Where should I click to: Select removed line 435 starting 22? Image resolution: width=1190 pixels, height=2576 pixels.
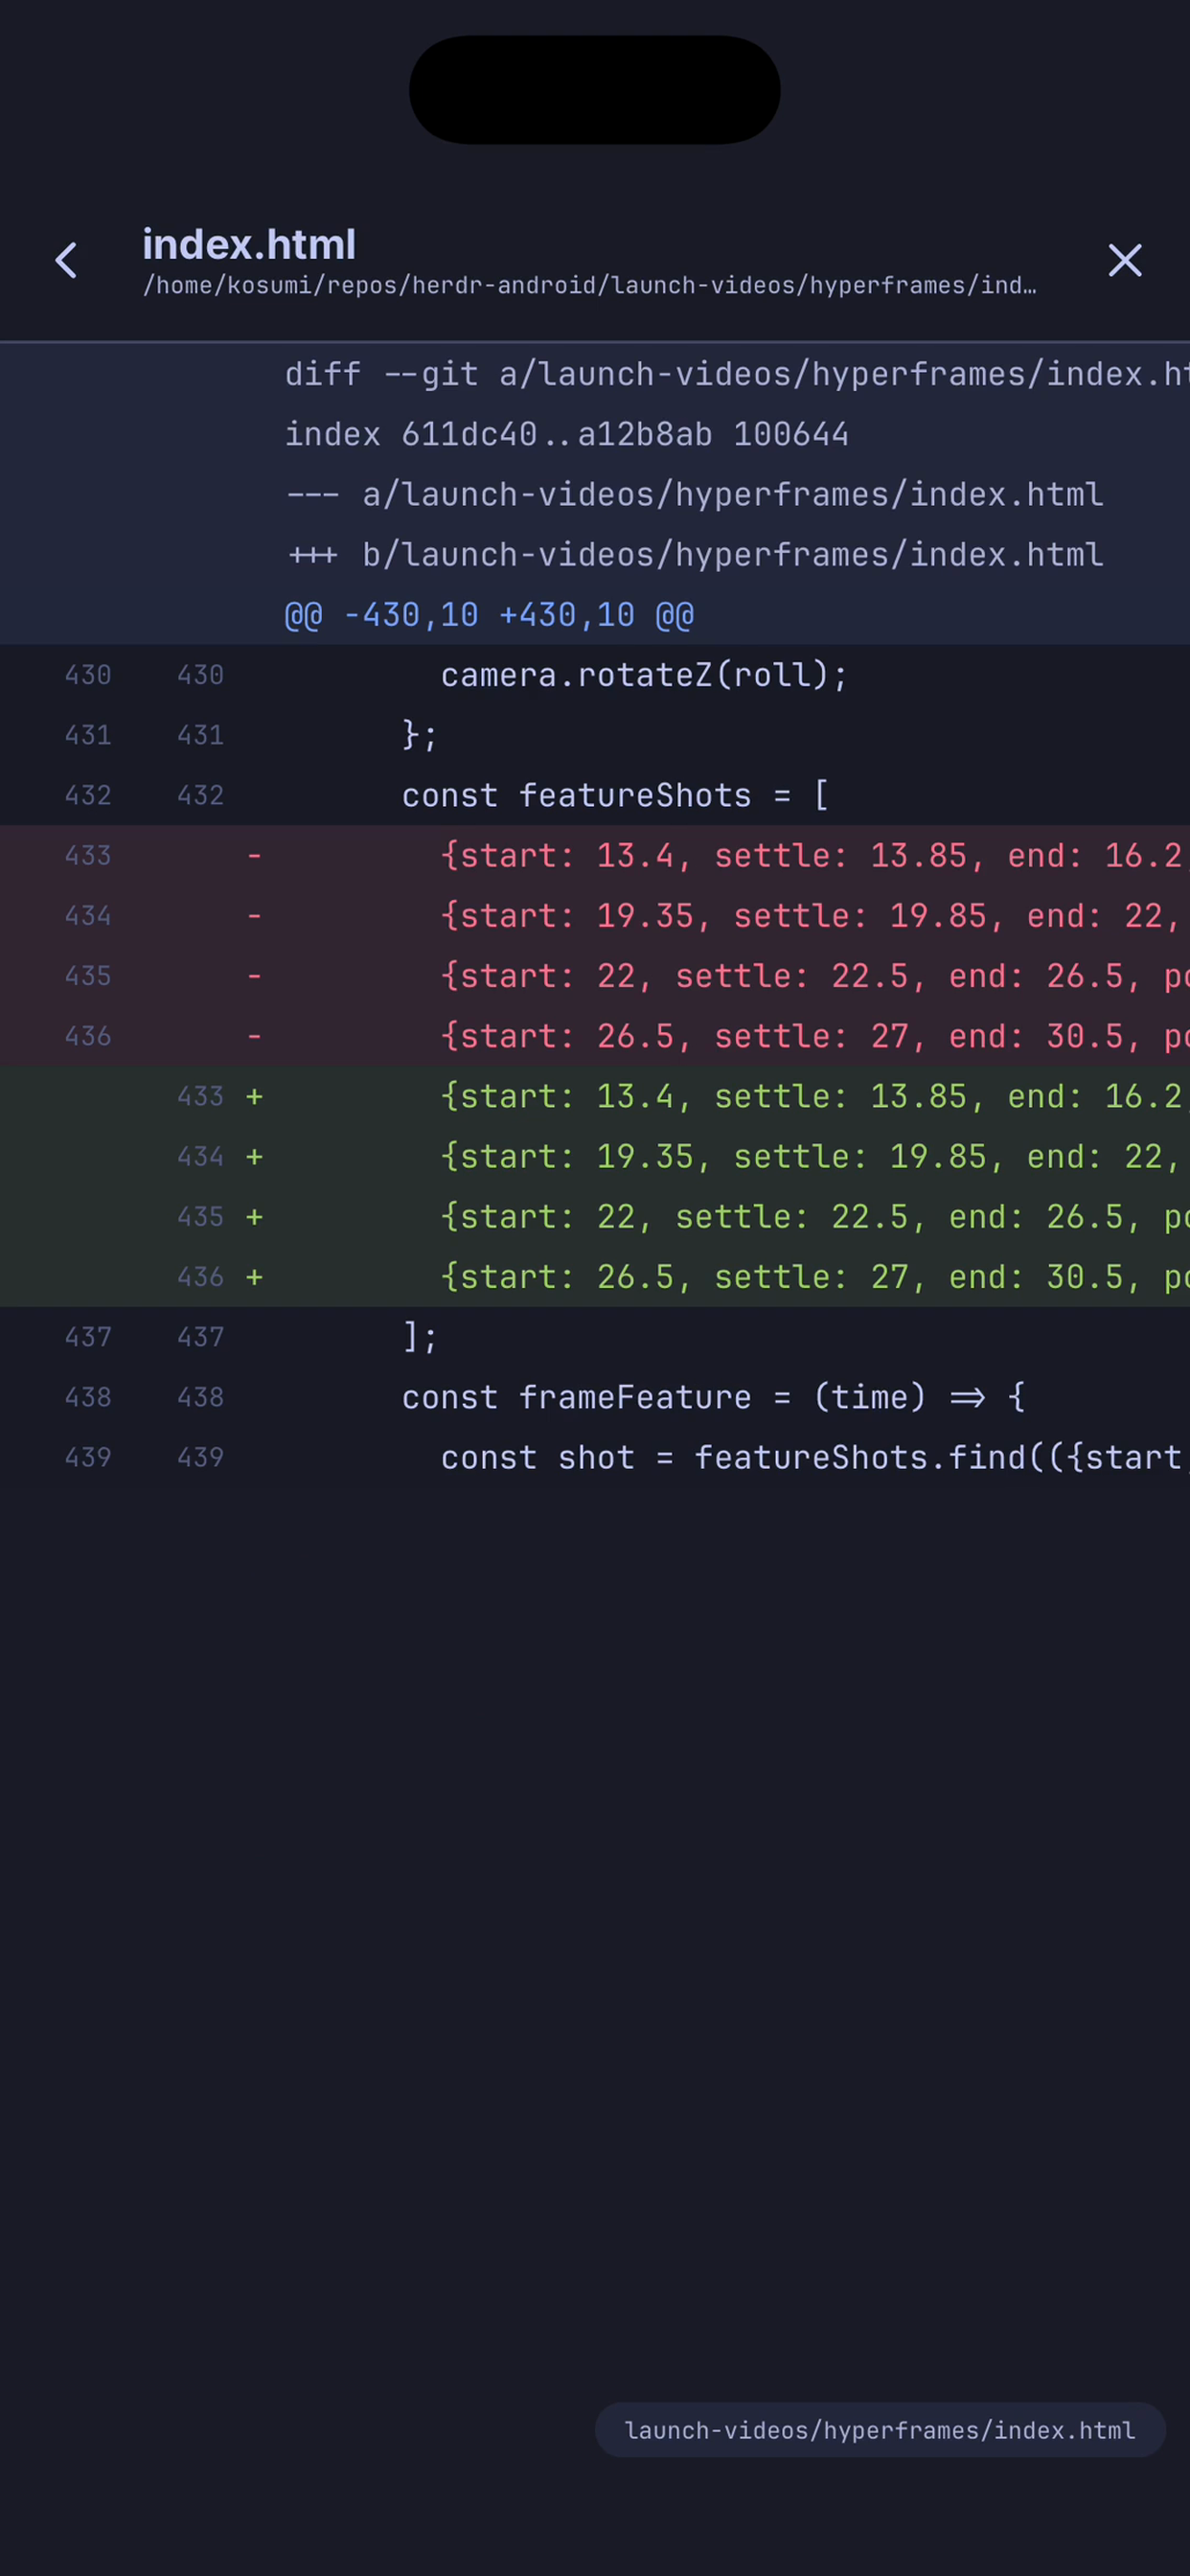[595, 976]
